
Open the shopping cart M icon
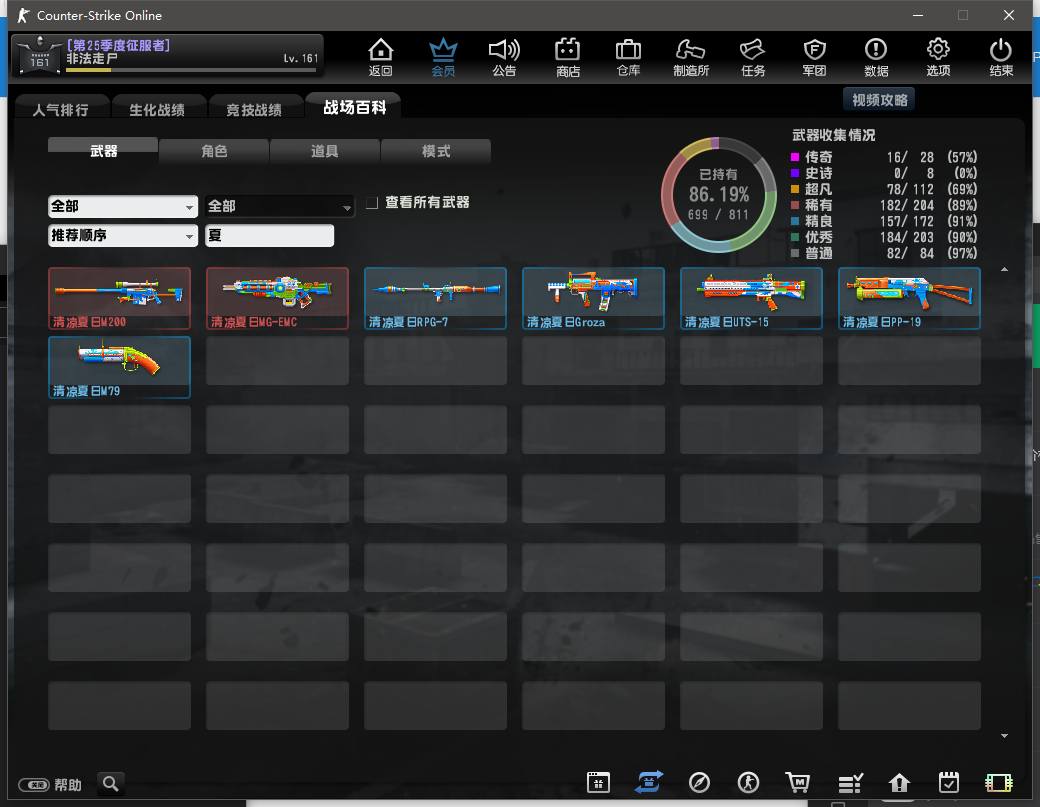point(798,782)
